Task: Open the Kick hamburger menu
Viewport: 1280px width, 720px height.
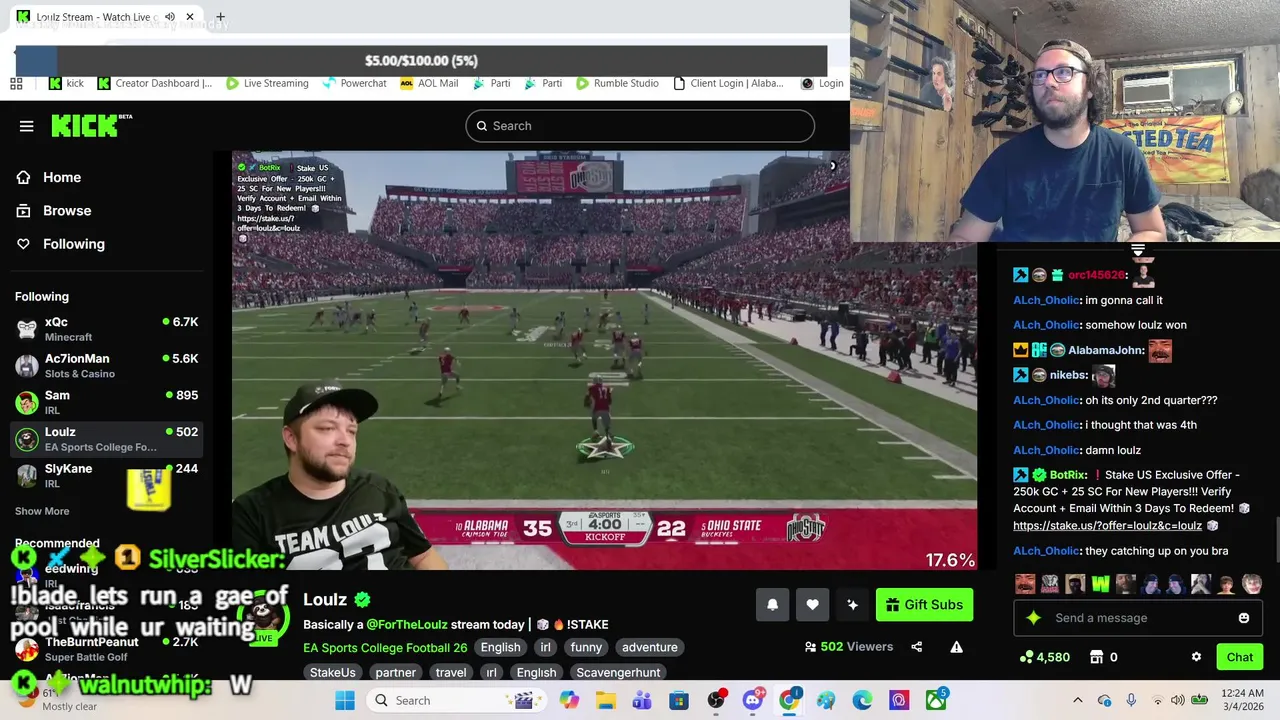Action: pyautogui.click(x=26, y=126)
